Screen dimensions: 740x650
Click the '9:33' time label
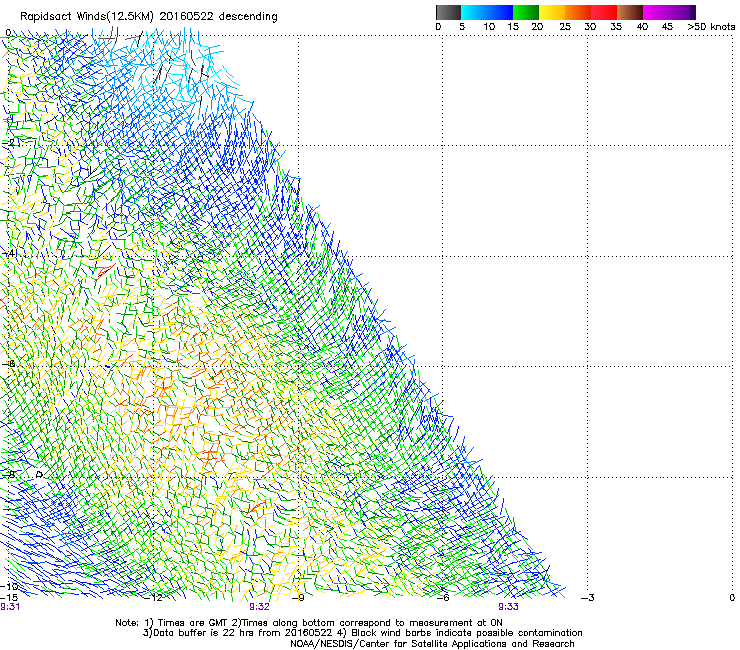click(x=508, y=607)
